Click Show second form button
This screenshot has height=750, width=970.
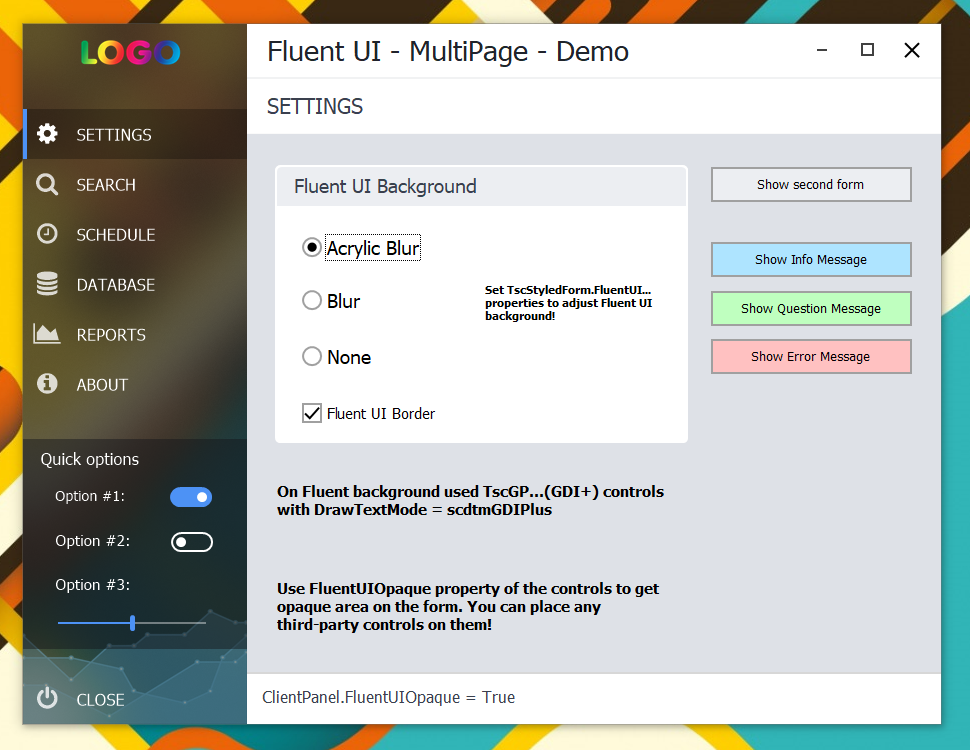pos(811,184)
